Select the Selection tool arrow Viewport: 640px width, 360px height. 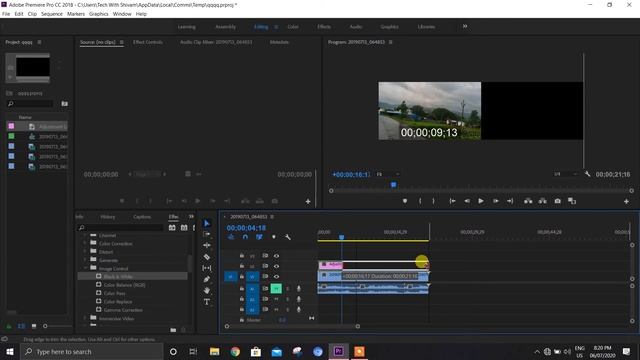pyautogui.click(x=207, y=223)
